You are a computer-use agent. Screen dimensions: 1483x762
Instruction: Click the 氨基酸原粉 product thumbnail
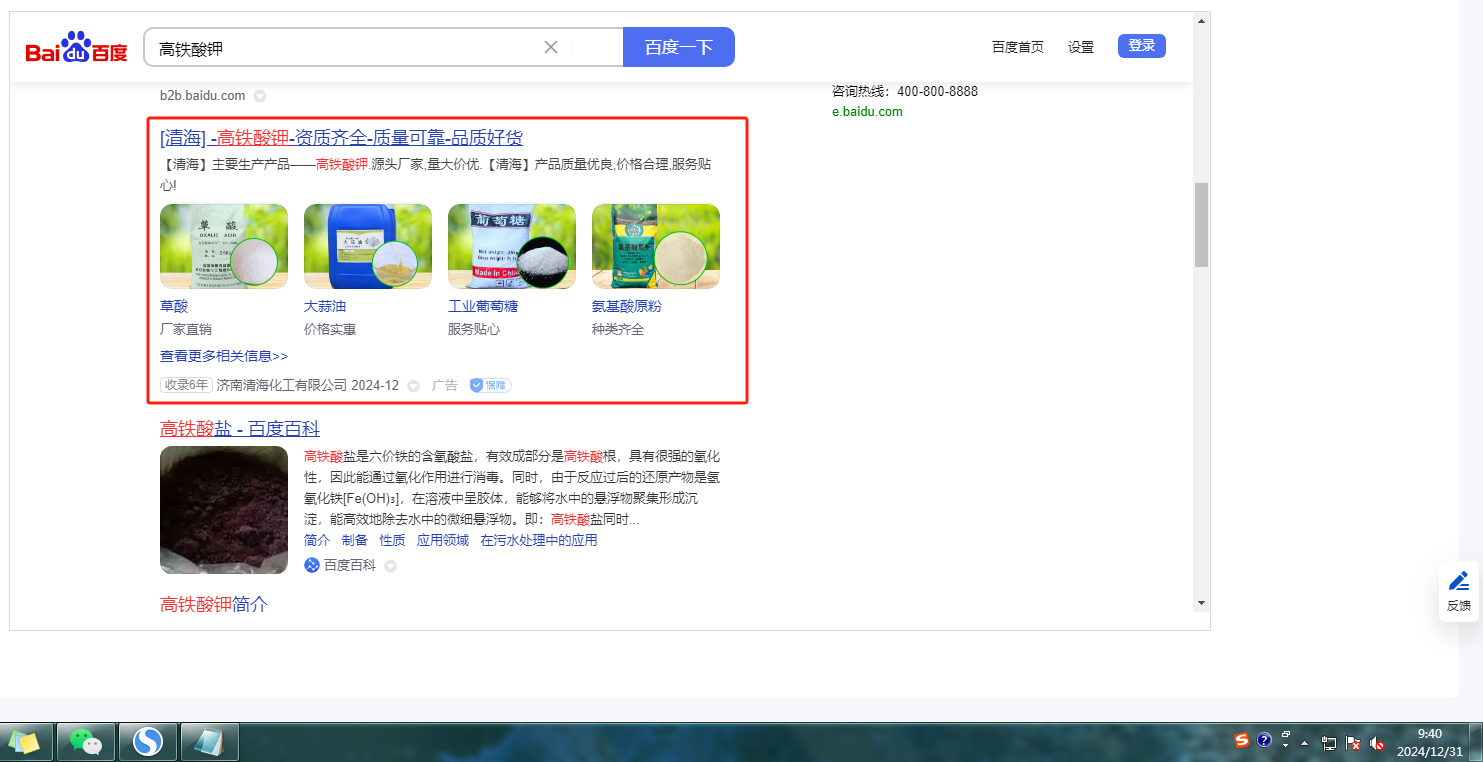pos(656,246)
